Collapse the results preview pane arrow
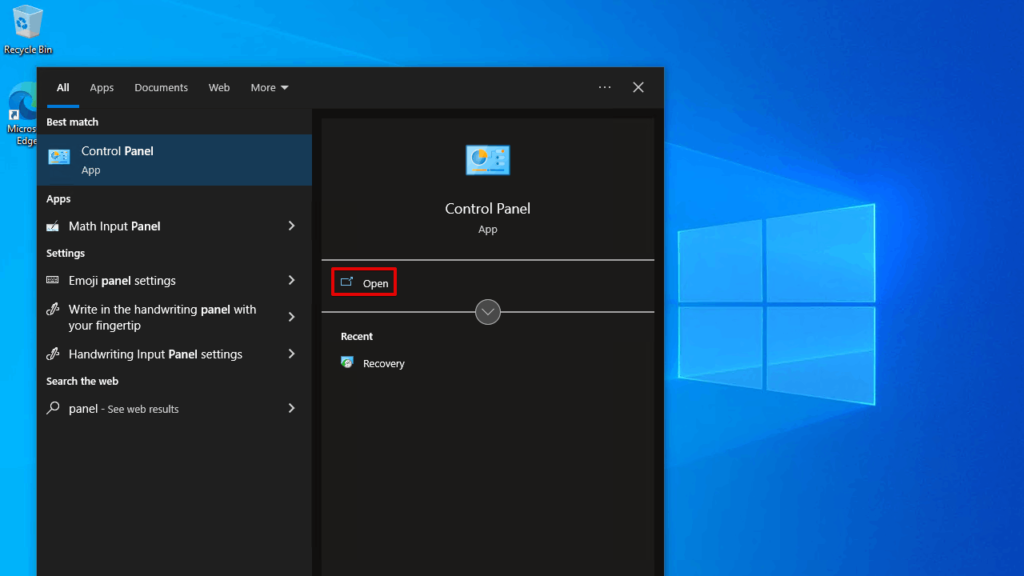 coord(487,311)
